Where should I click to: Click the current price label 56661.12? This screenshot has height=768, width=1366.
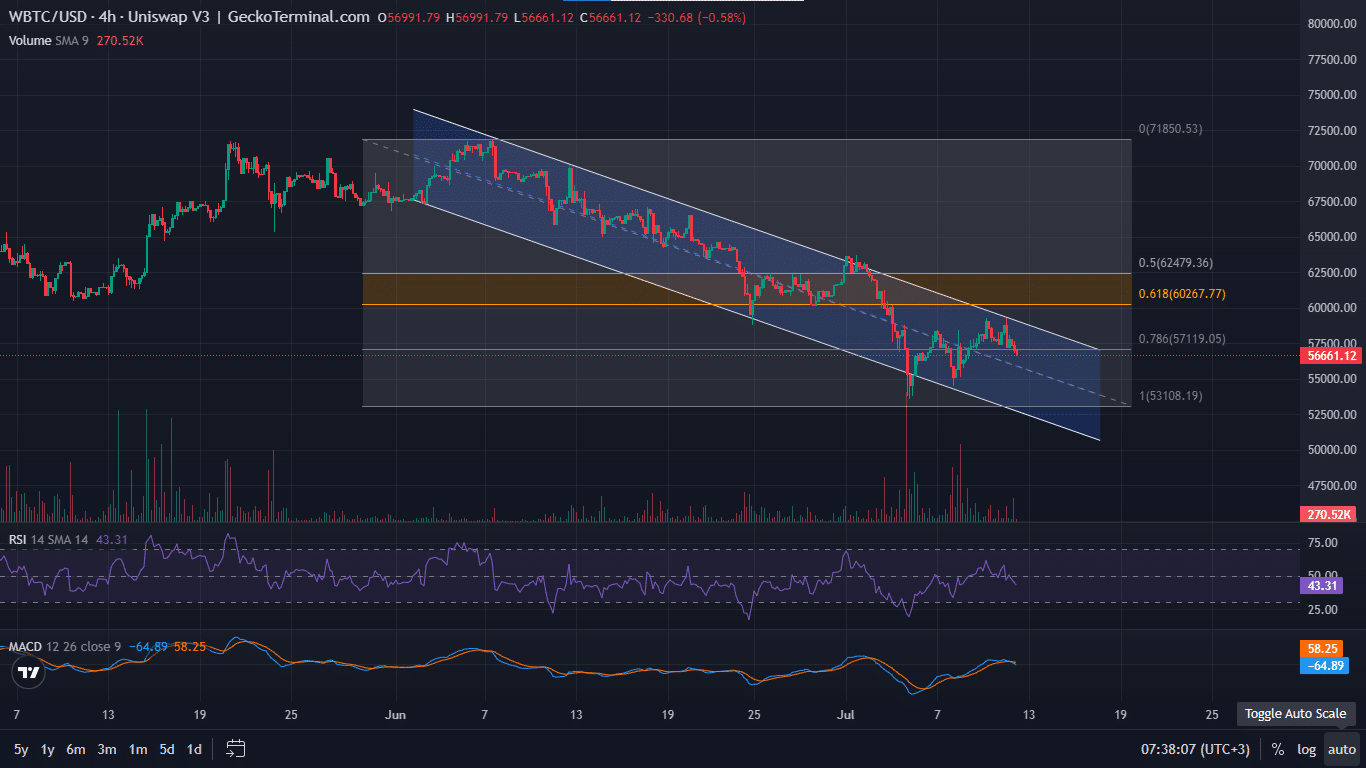click(x=1329, y=355)
